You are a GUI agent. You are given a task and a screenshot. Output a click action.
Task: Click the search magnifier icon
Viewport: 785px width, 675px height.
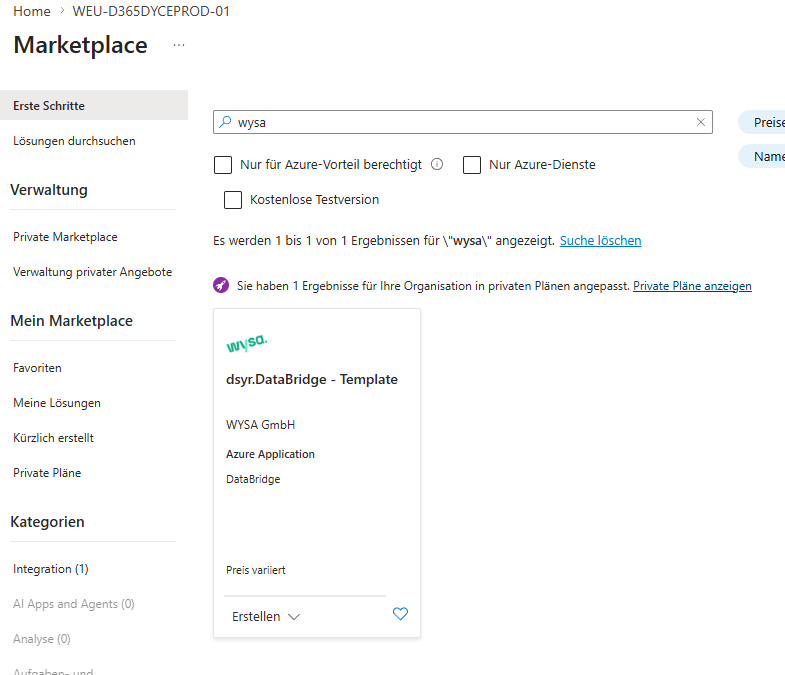tap(225, 122)
